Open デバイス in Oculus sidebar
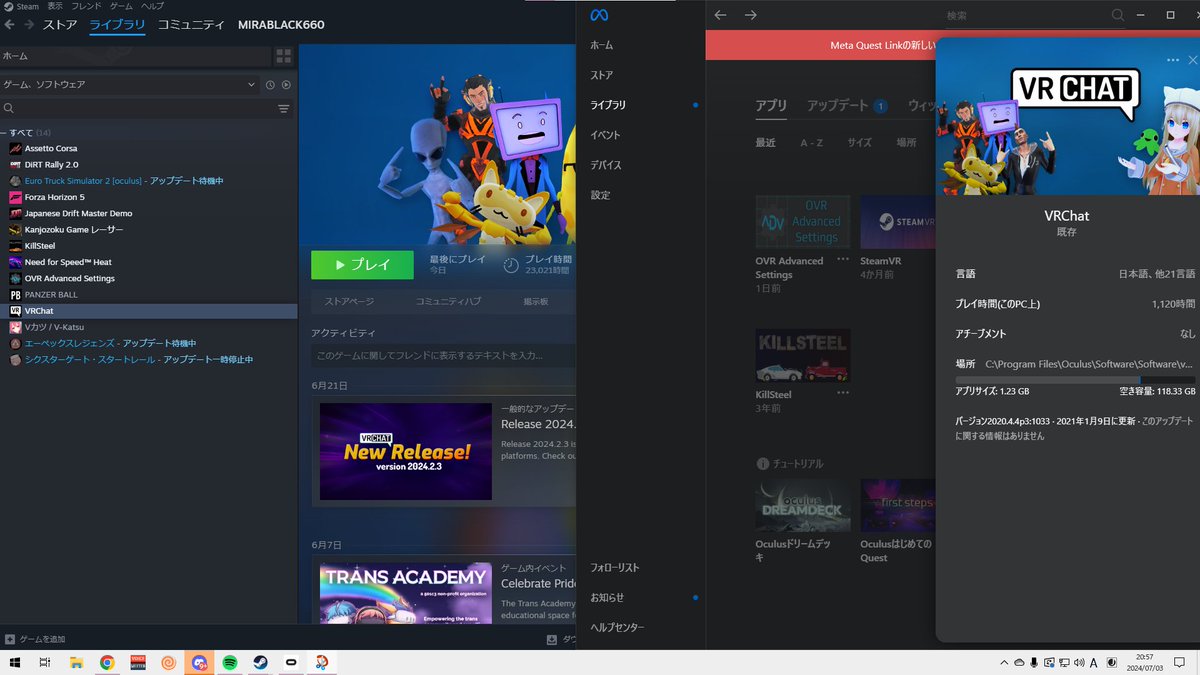This screenshot has width=1200, height=675. tap(606, 165)
